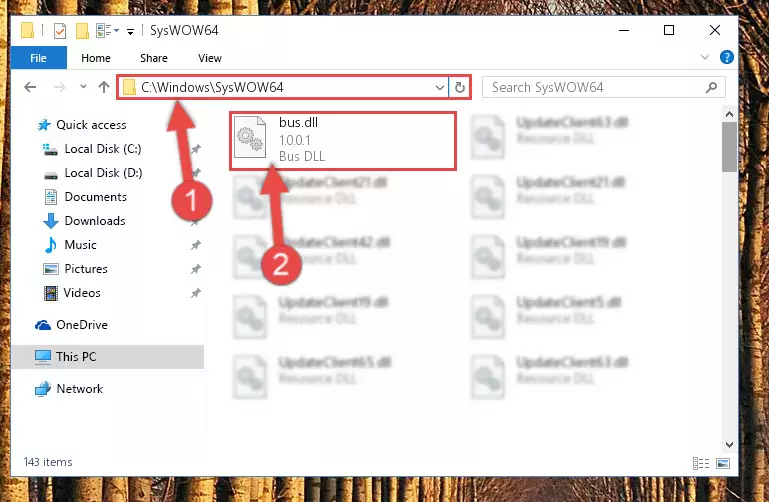This screenshot has height=502, width=769.
Task: Click the Music note icon
Action: coord(51,245)
